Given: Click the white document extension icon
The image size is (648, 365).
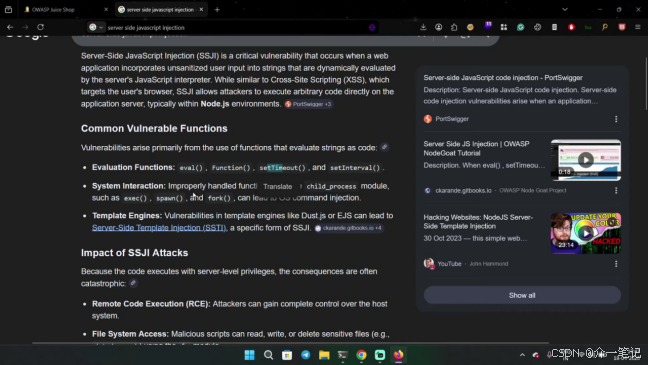Looking at the screenshot, I should point(555,27).
